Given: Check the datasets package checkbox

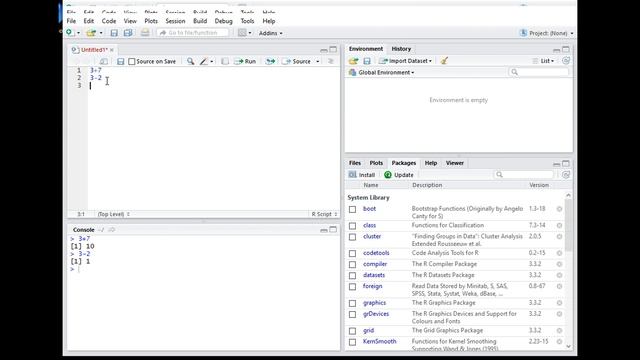Looking at the screenshot, I should point(352,275).
